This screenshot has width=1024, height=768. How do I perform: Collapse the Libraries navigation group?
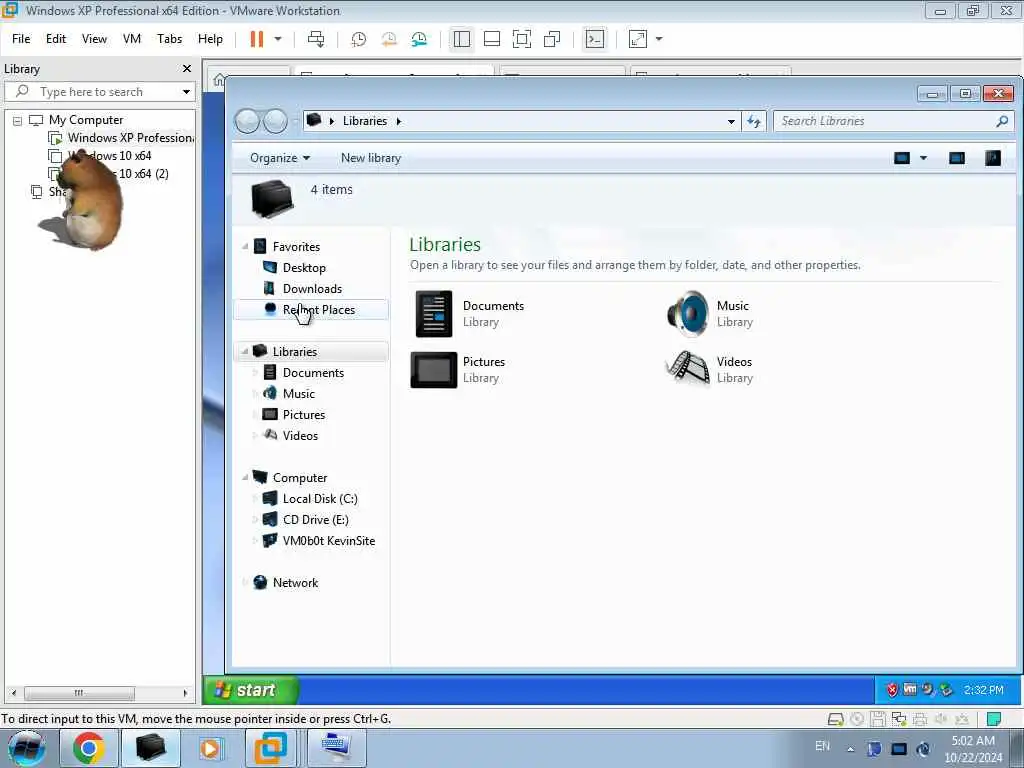[246, 351]
